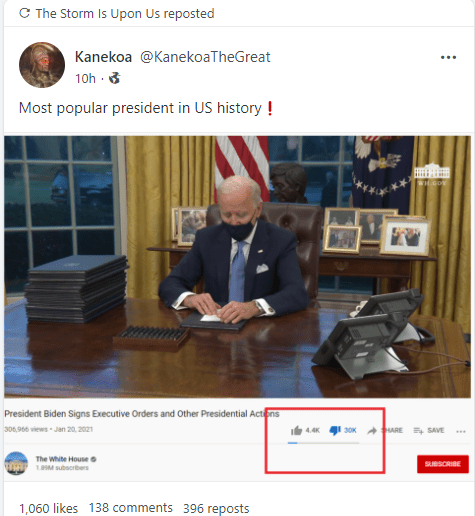View the 1,060 likes list

[49, 508]
